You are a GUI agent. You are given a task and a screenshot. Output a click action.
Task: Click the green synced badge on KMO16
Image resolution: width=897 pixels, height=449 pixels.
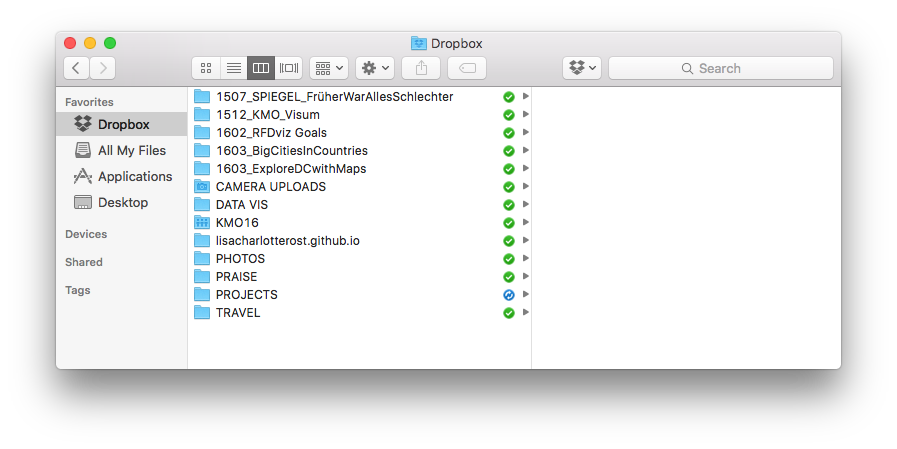coord(509,223)
